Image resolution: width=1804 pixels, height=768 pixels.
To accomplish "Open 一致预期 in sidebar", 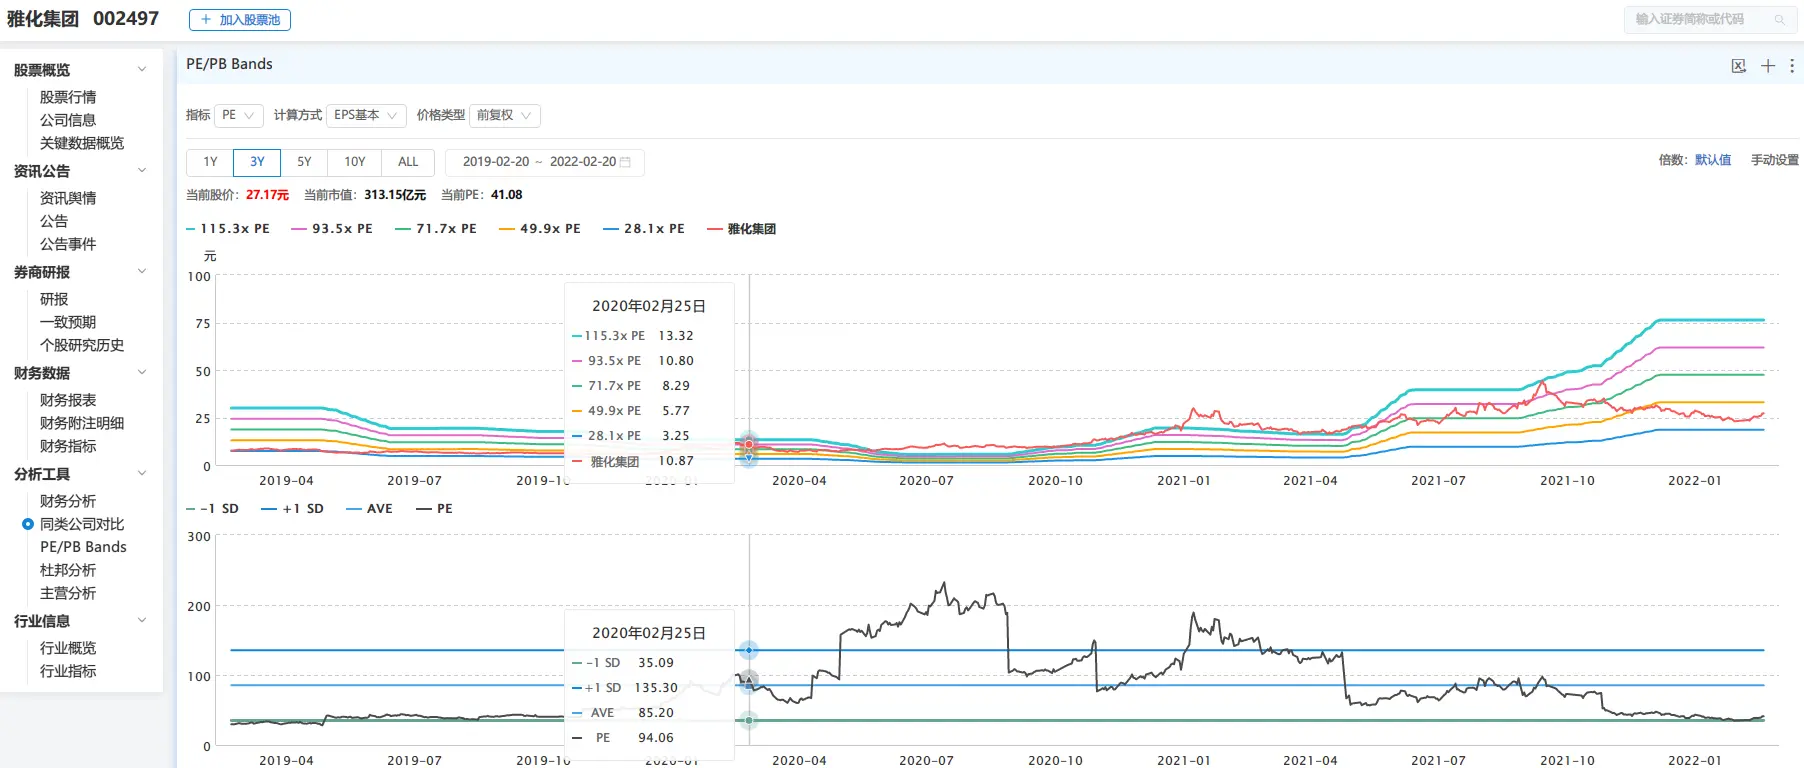I will (68, 322).
